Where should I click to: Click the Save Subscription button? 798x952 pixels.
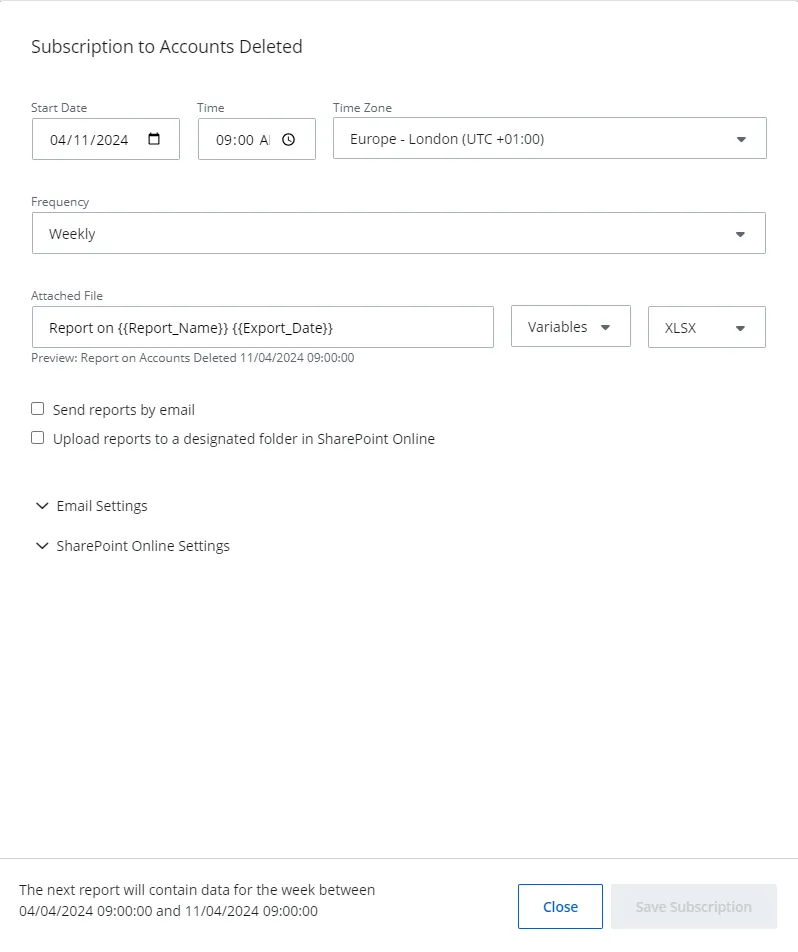coord(694,906)
